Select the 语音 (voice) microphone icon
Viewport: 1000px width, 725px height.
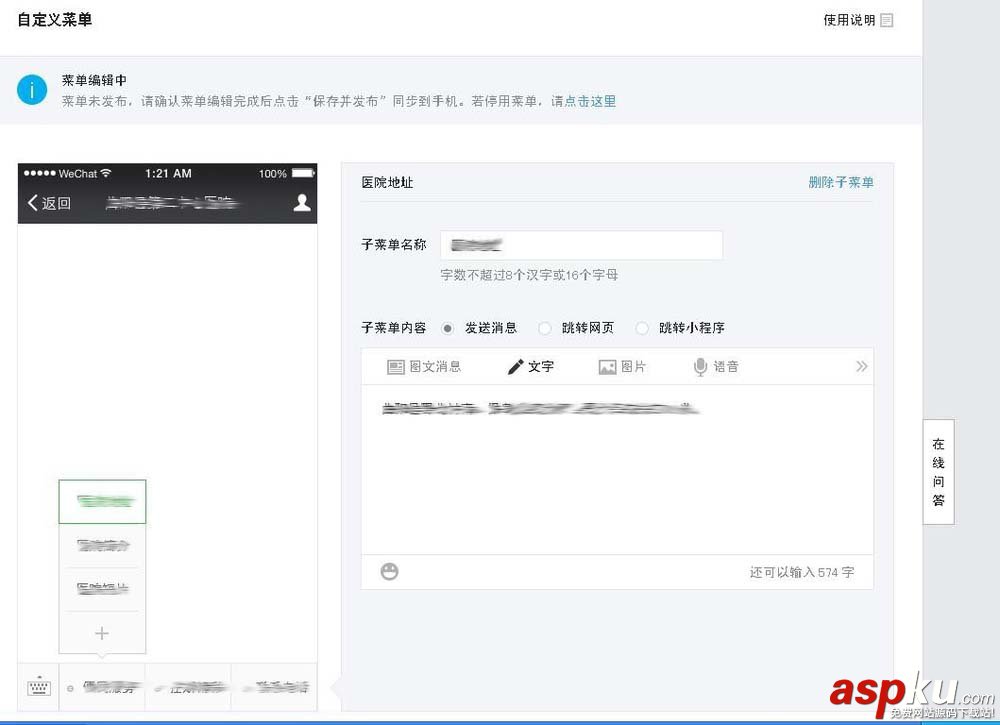[x=714, y=366]
